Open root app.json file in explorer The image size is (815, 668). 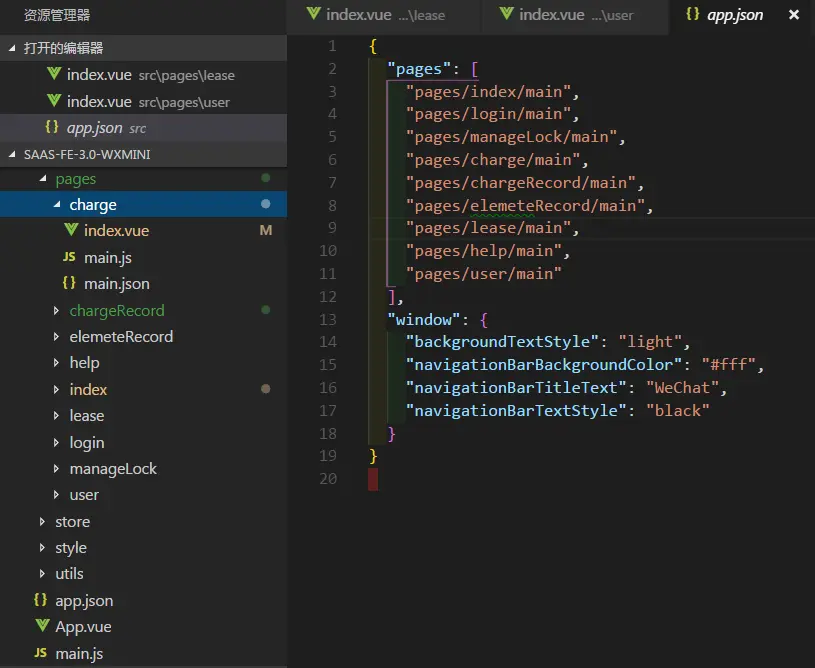pyautogui.click(x=143, y=600)
